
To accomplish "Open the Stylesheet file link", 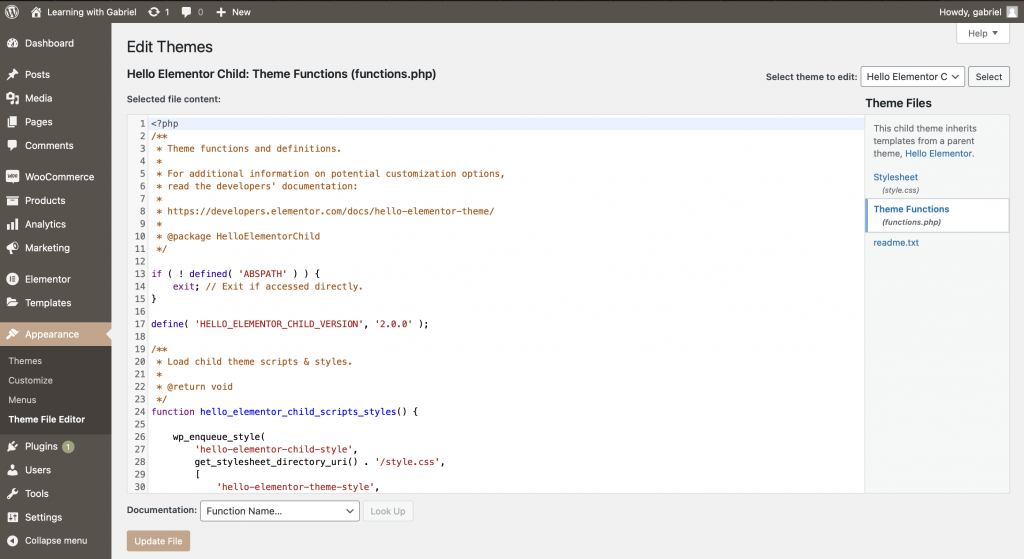I will [x=895, y=177].
